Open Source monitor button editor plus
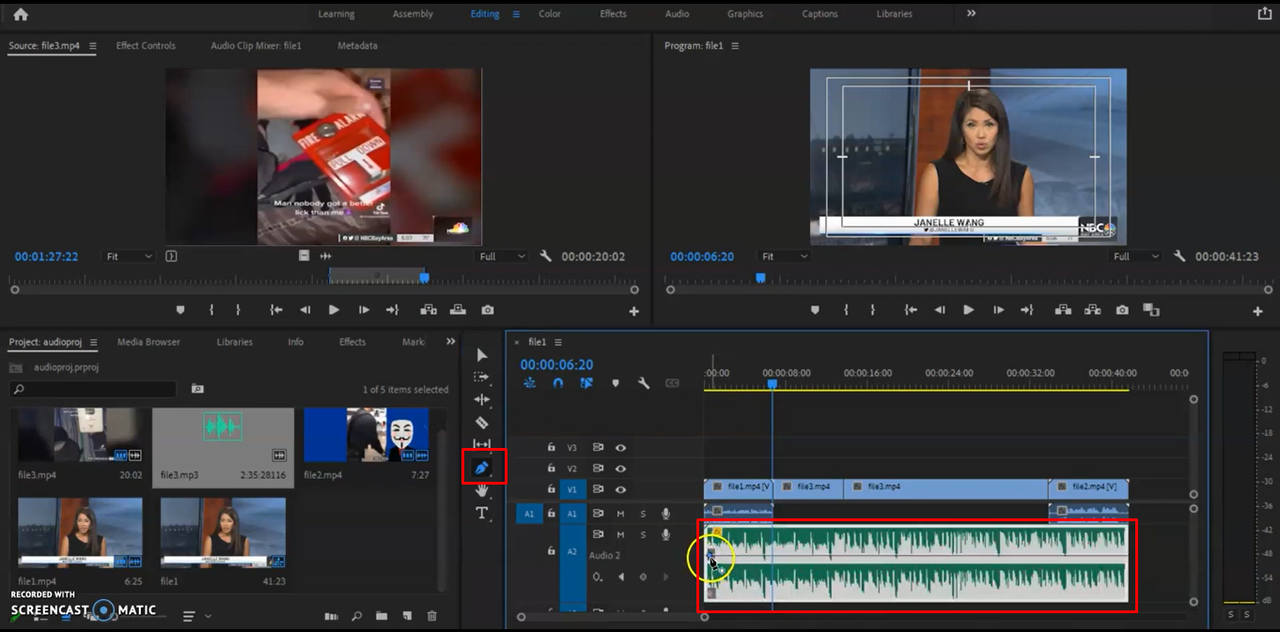Screen dimensions: 1280x632 [x=634, y=312]
